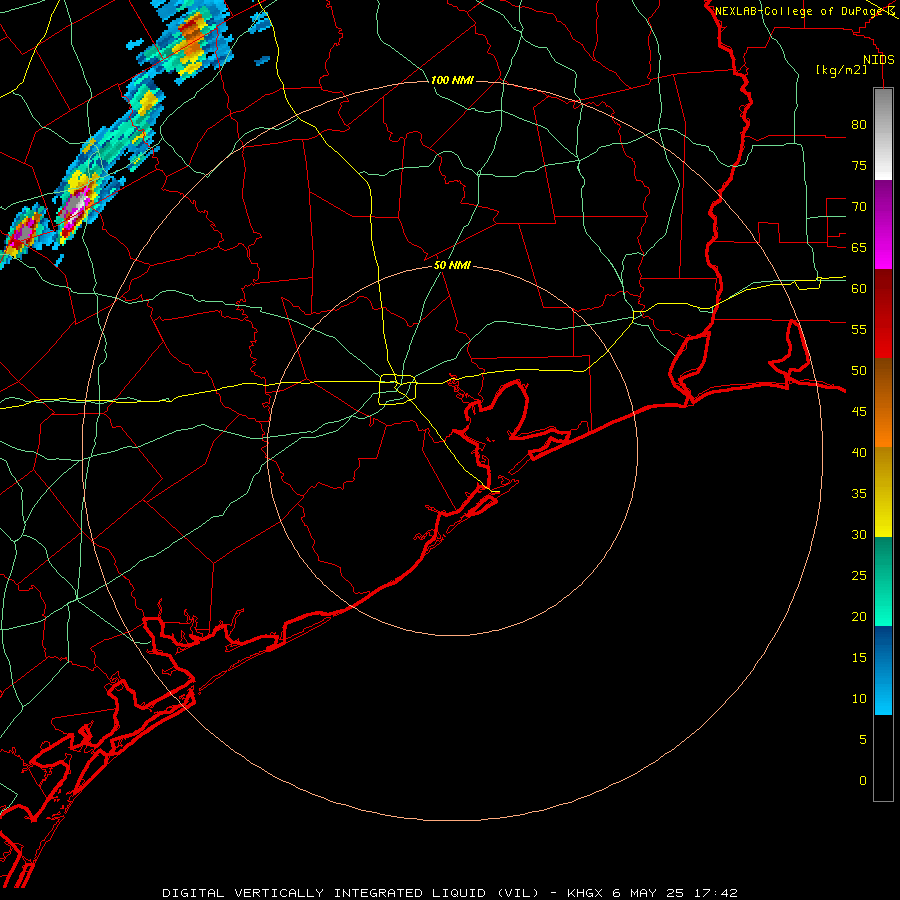Click the kg/m2 units label
This screenshot has height=900, width=900.
point(841,70)
